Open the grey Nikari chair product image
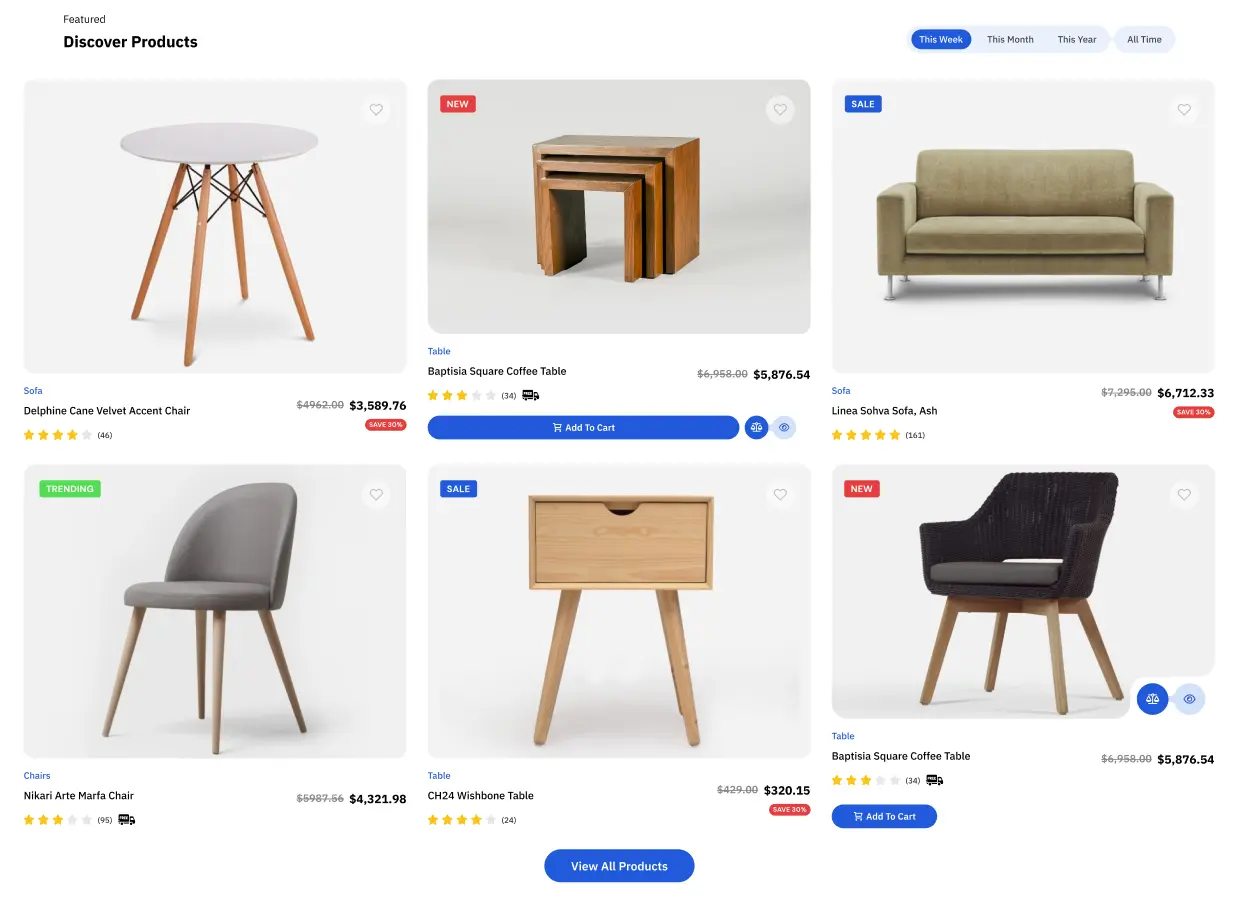Viewport: 1239px width, 899px height. [215, 611]
